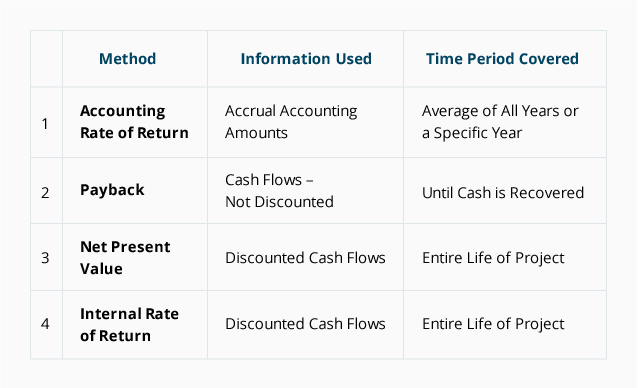The image size is (639, 388).
Task: Select the Accounting Rate of Return cell
Action: (x=134, y=122)
